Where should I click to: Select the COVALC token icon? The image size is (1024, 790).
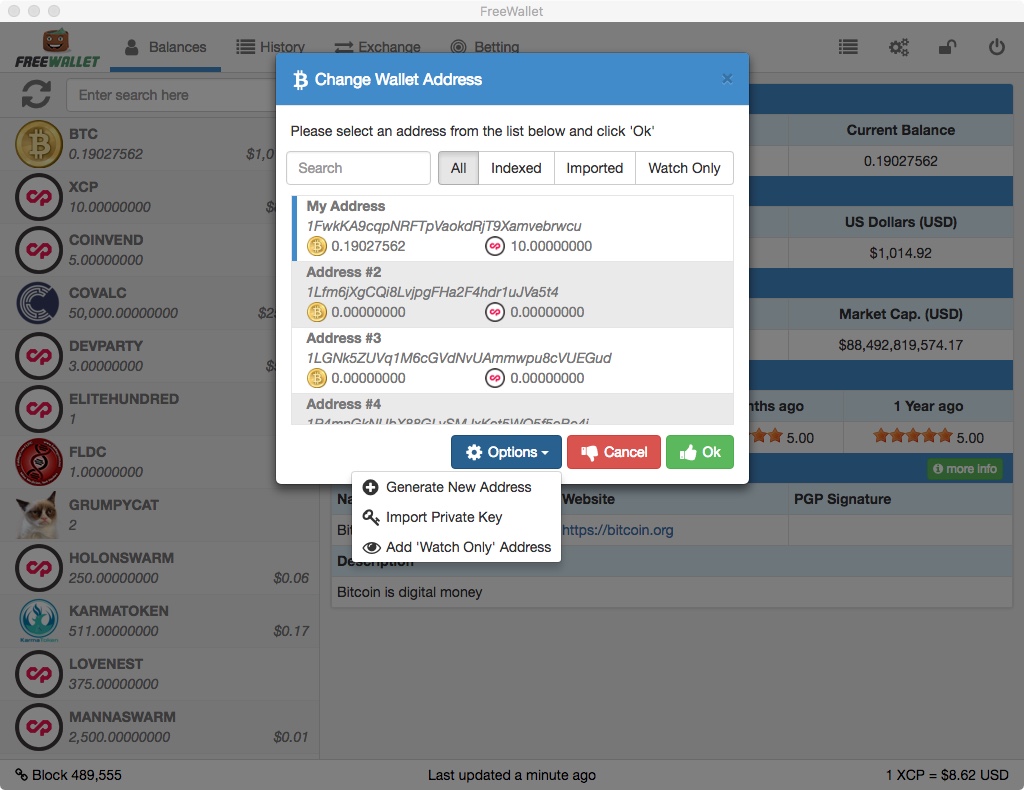point(39,302)
